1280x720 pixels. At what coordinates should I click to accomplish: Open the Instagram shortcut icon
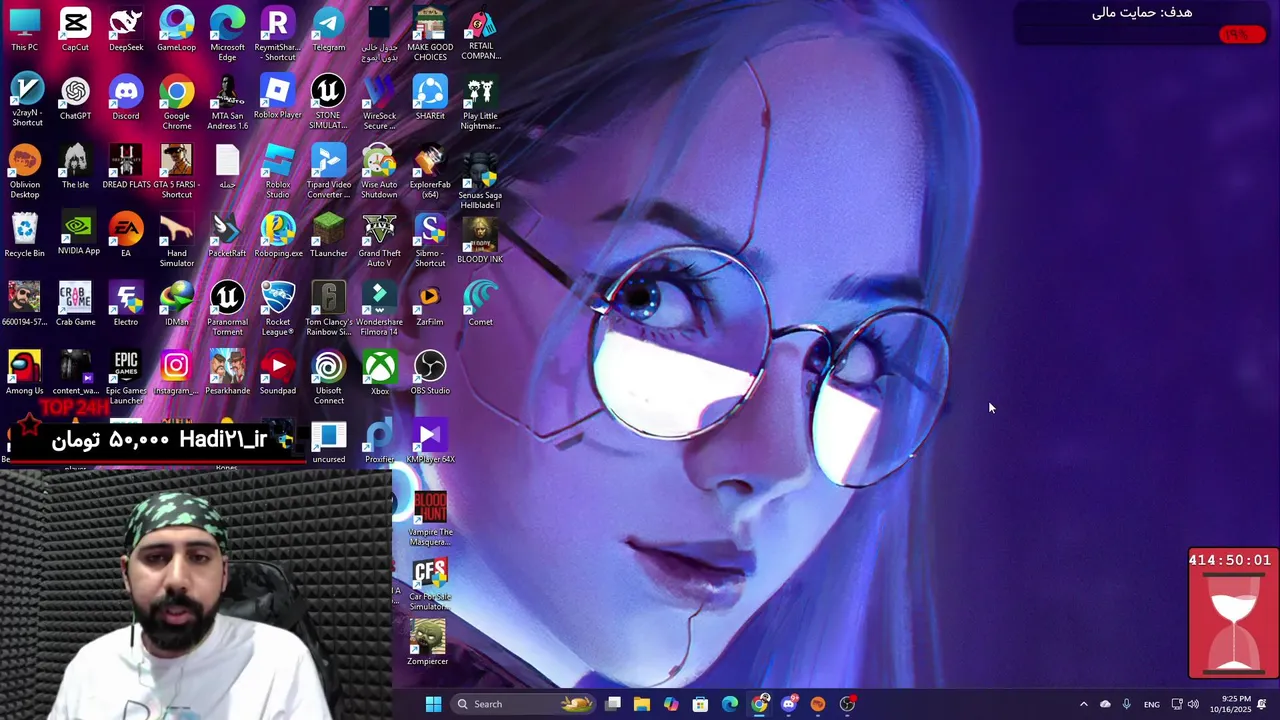pos(176,372)
